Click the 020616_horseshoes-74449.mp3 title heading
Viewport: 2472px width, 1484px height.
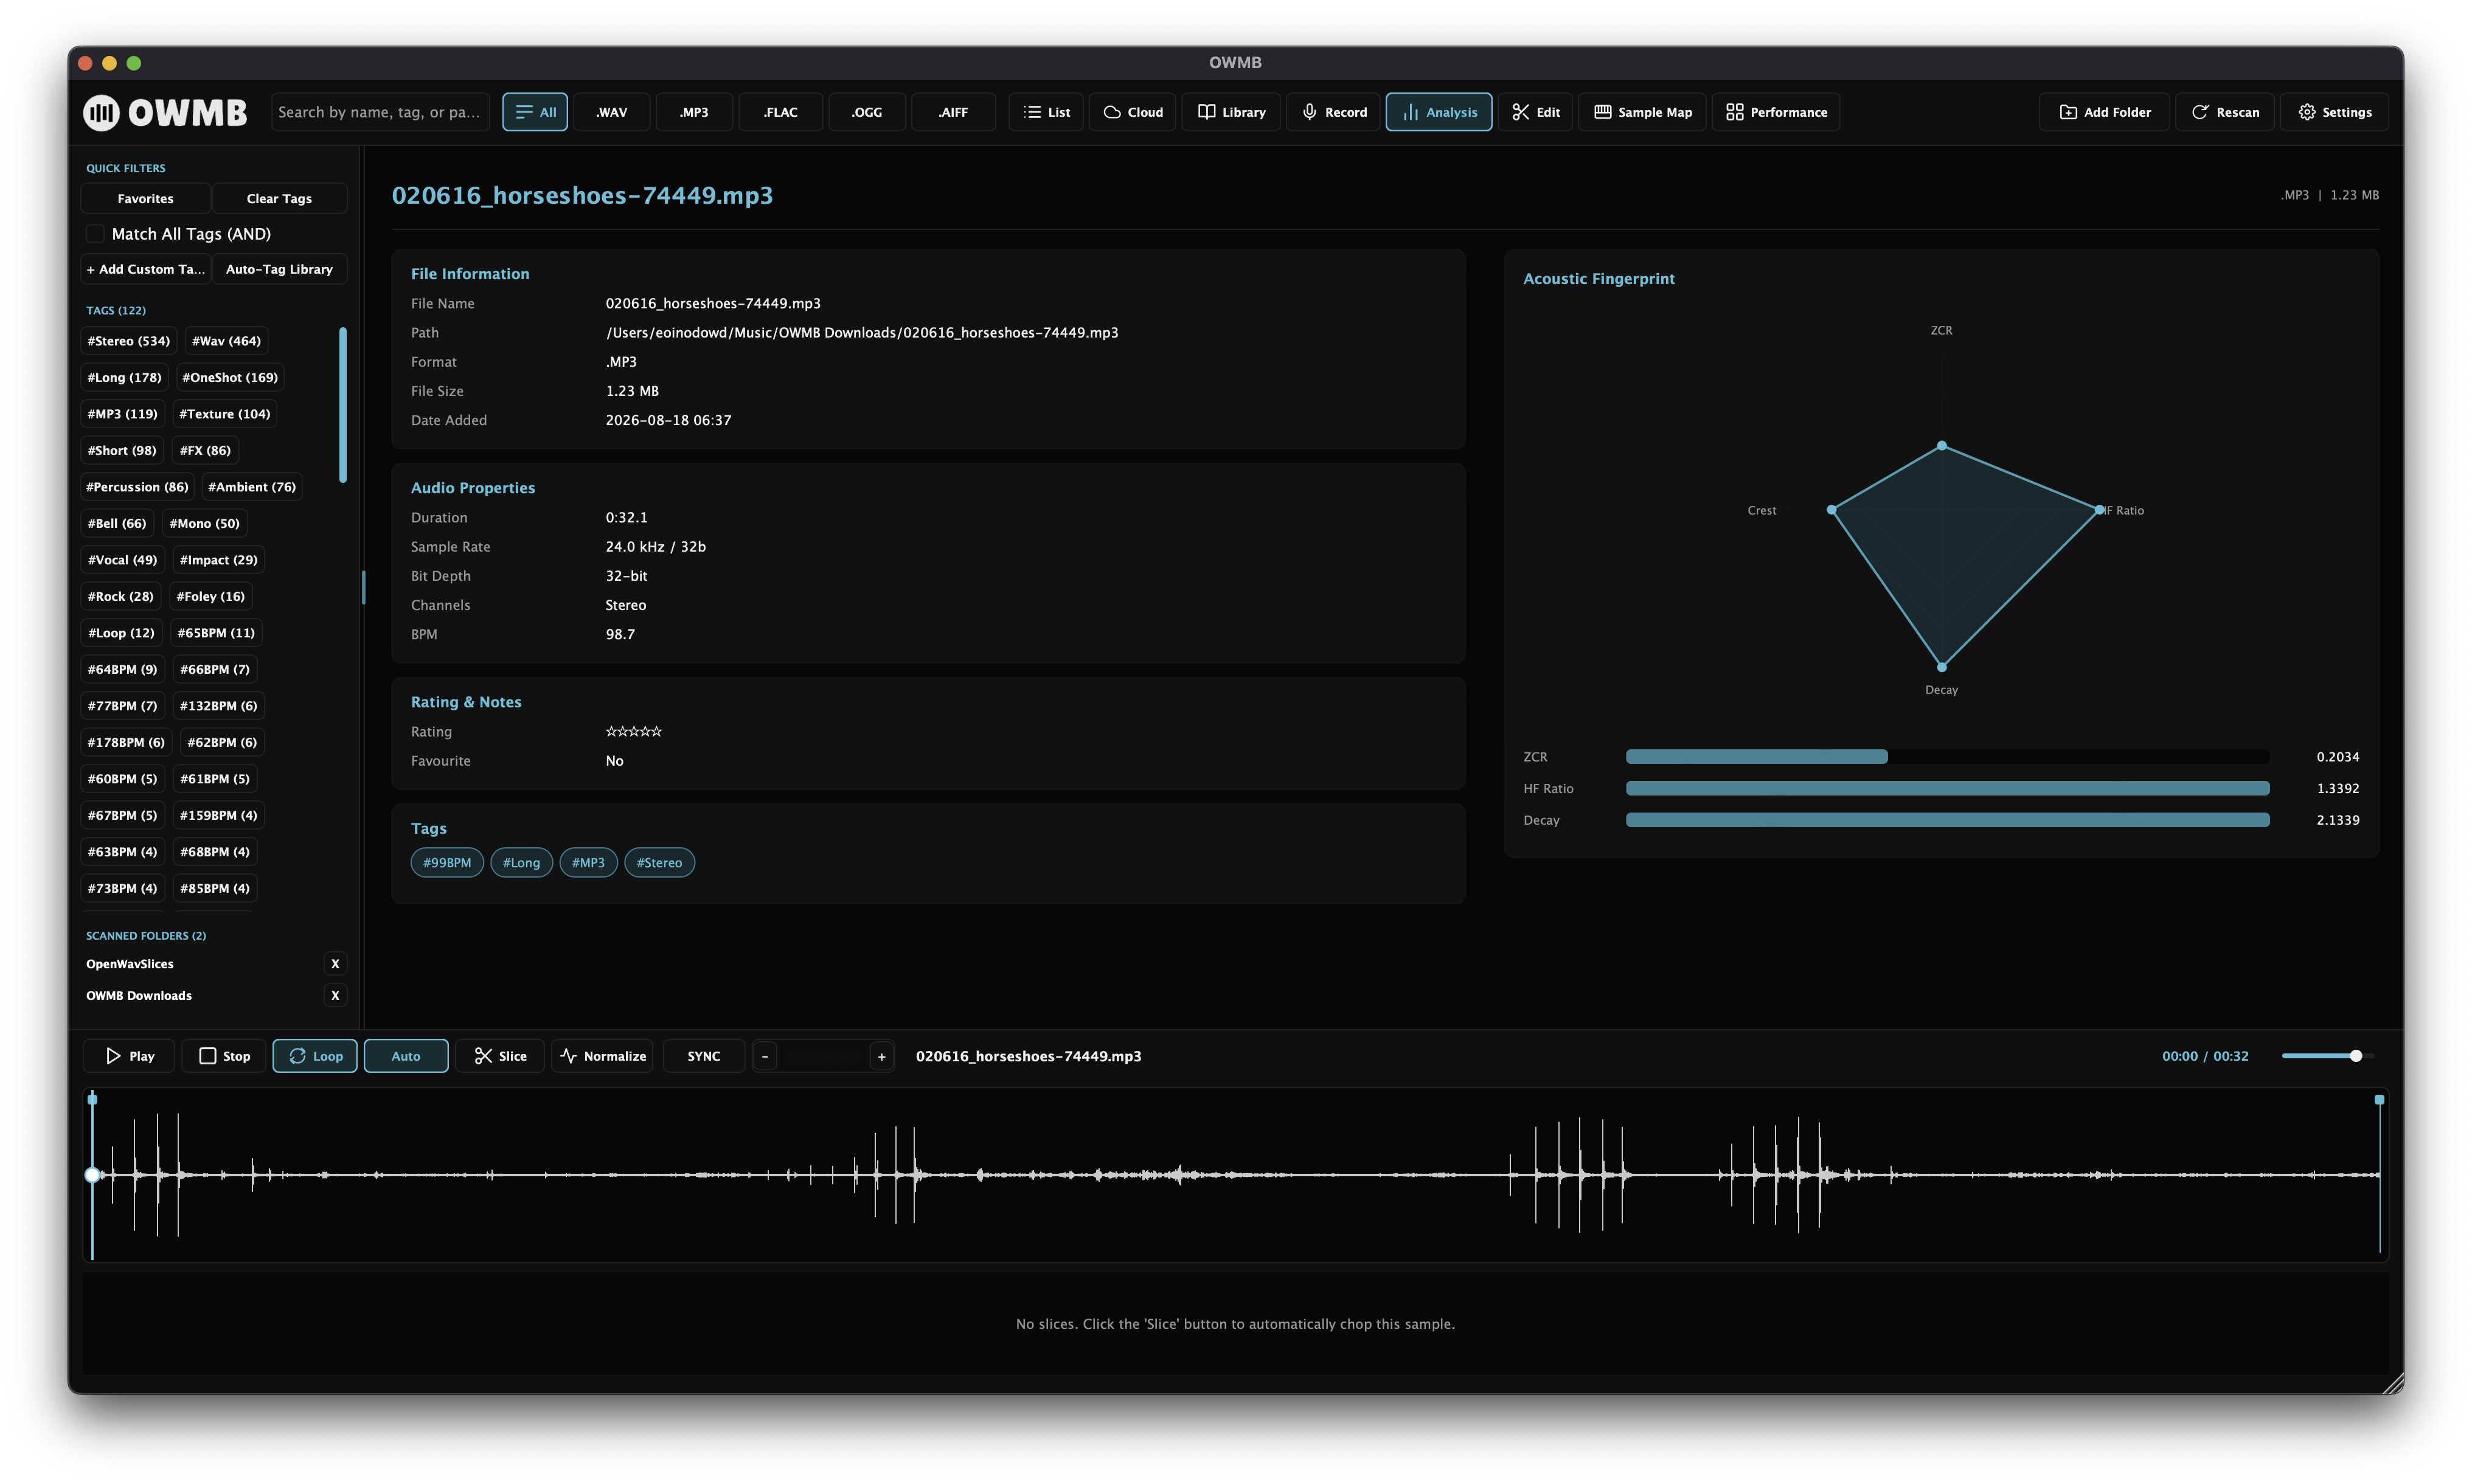582,195
